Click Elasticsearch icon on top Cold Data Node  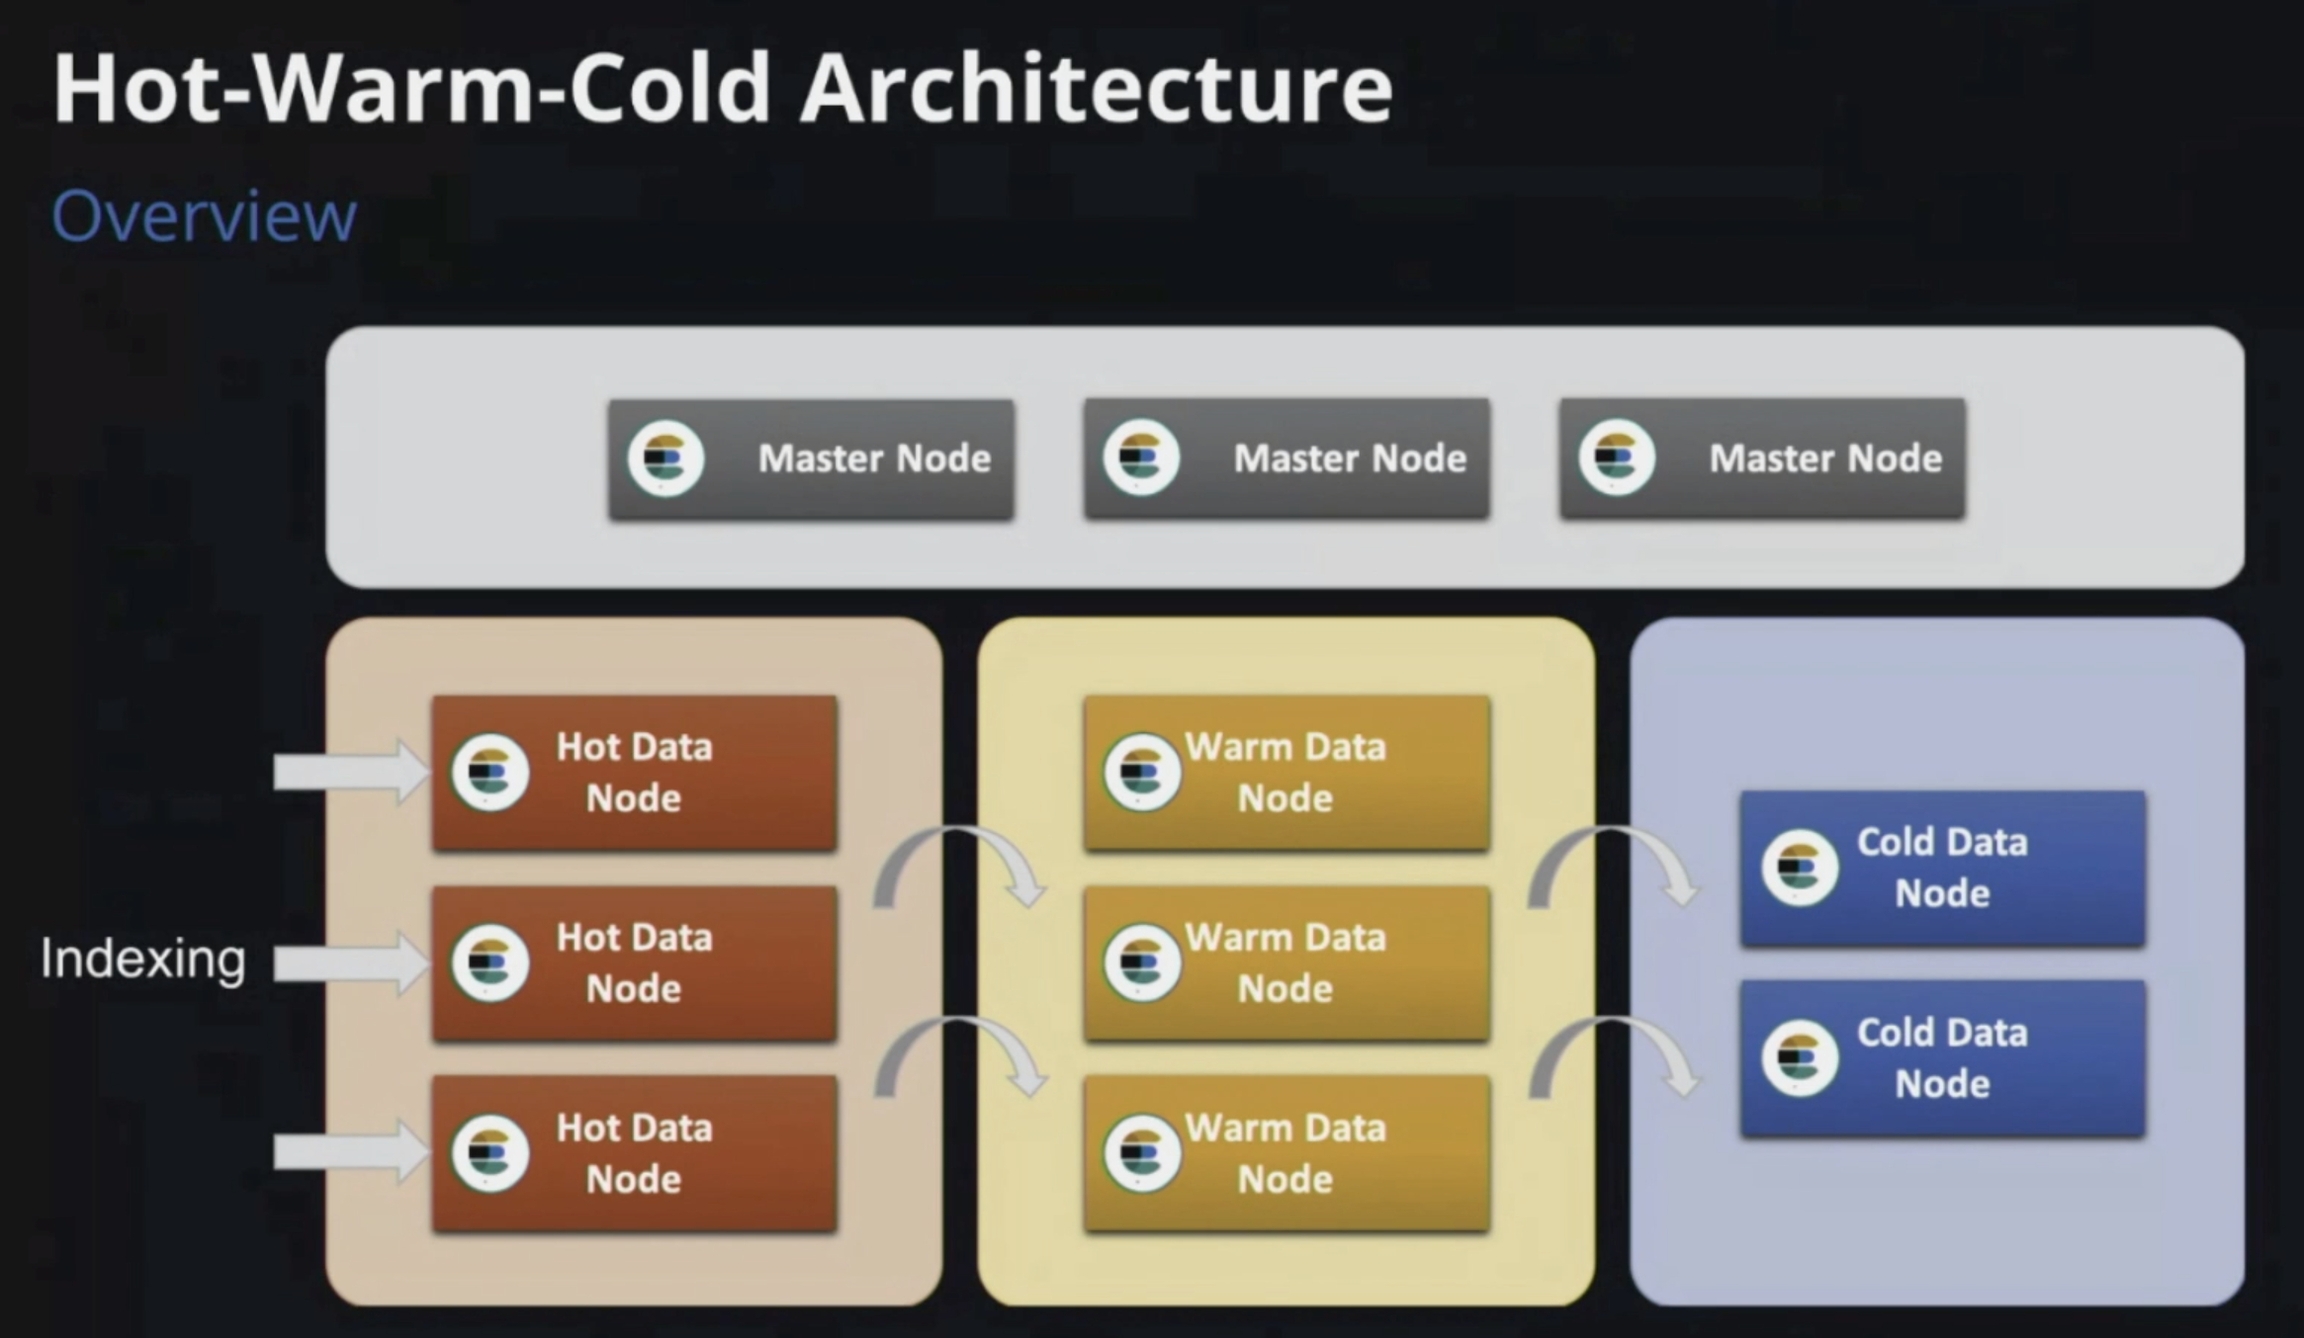point(1799,867)
